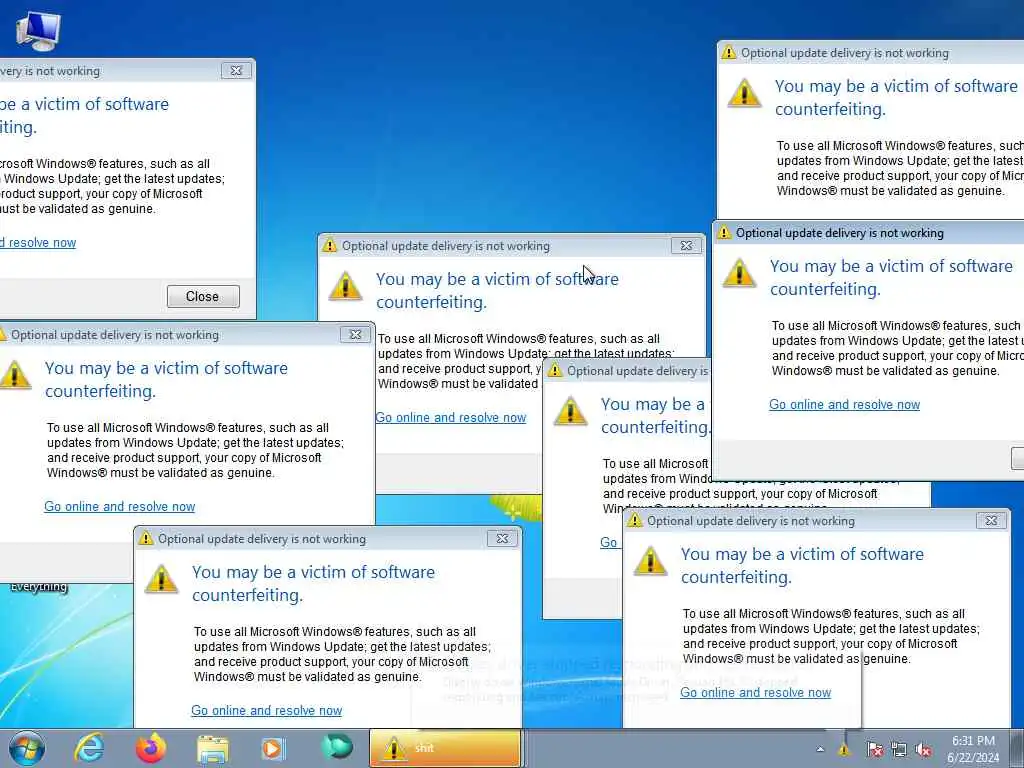Image resolution: width=1024 pixels, height=768 pixels.
Task: Click 'Go online and resolve now' in bottom-center dialog
Action: tap(266, 710)
